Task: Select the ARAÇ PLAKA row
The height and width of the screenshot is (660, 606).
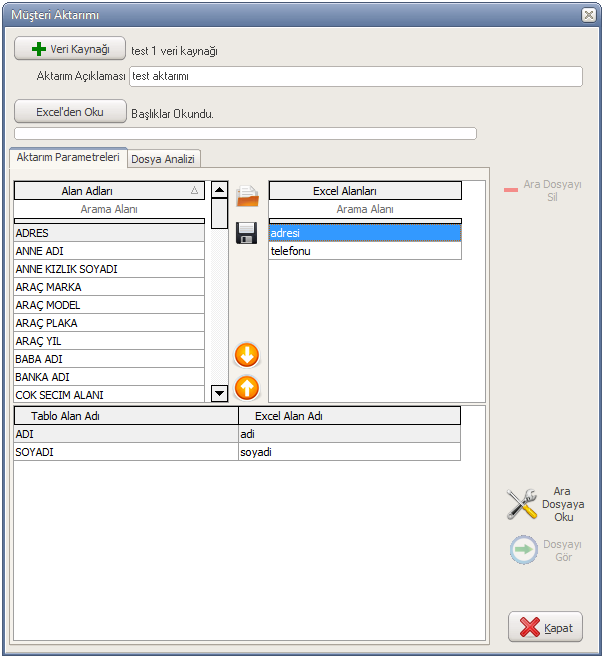Action: (x=109, y=323)
